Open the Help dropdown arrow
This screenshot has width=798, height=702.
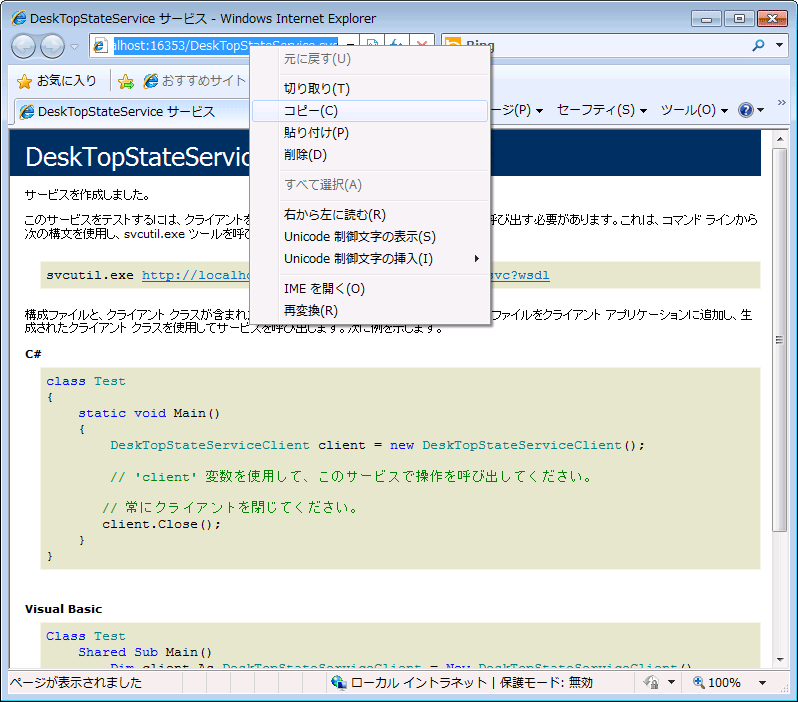760,110
